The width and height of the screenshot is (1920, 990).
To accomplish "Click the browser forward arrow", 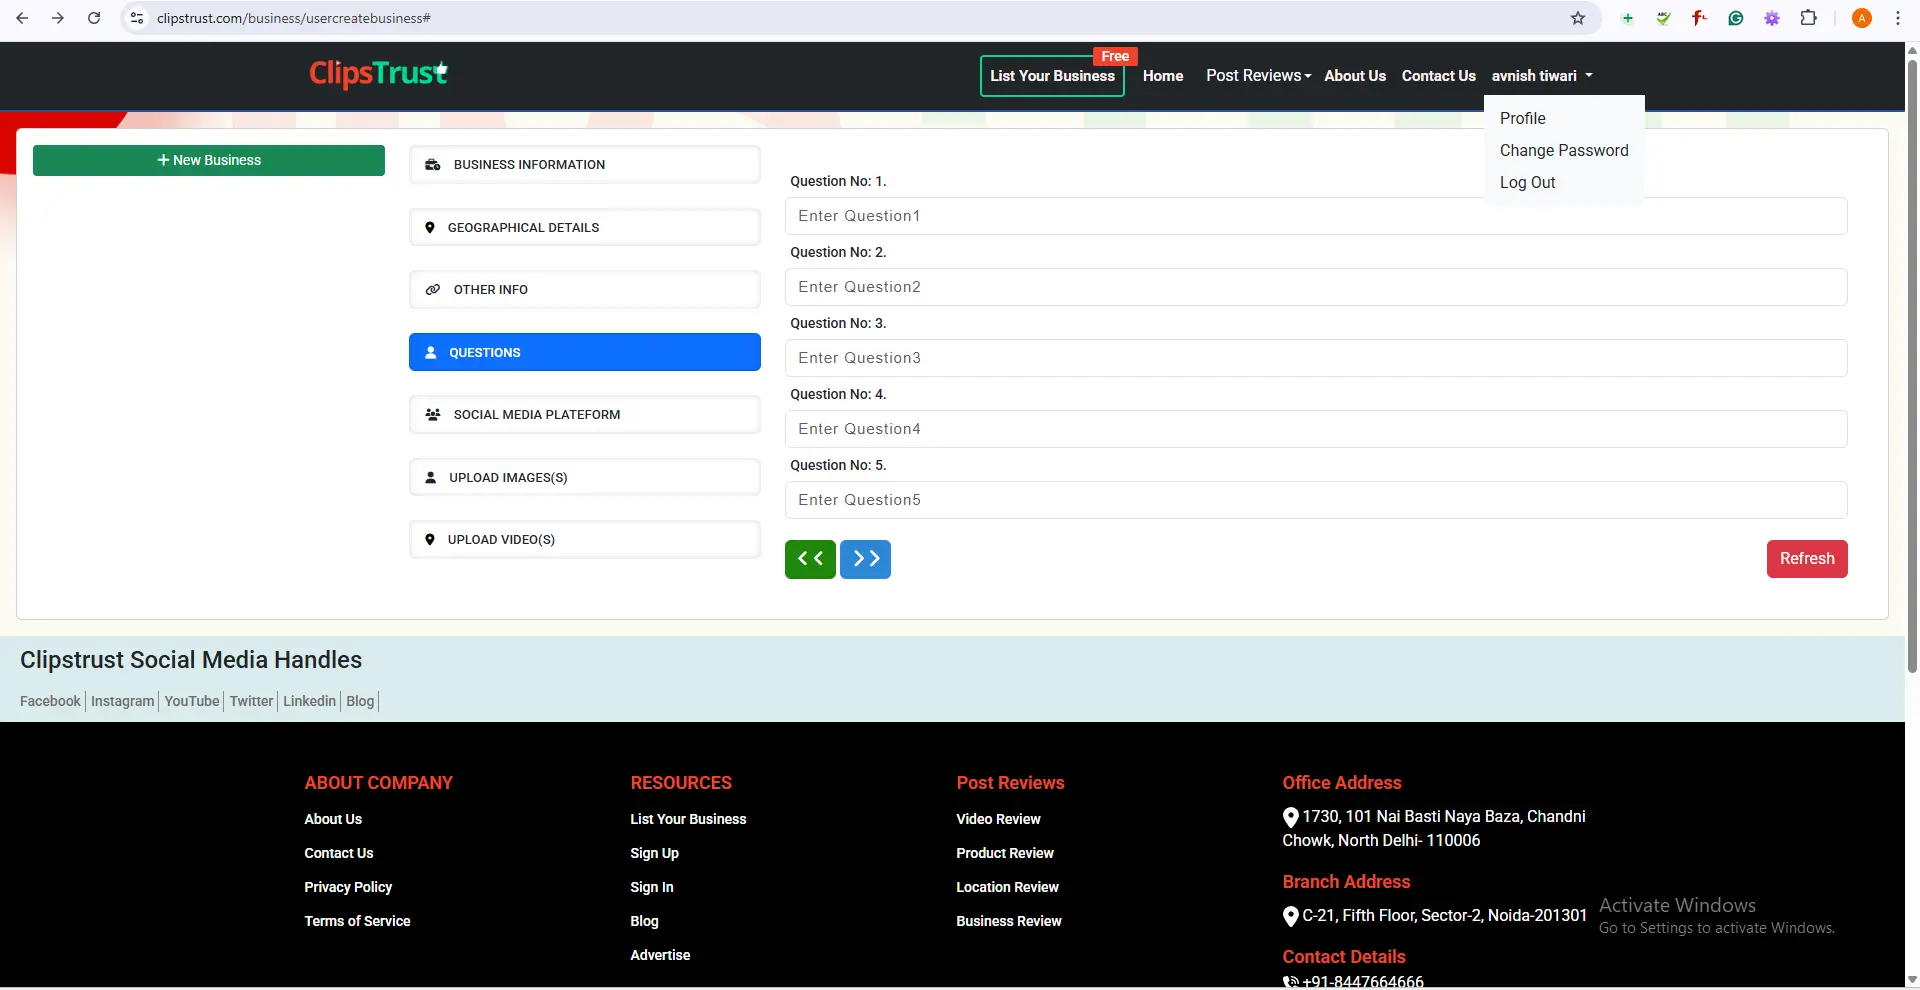I will 58,18.
